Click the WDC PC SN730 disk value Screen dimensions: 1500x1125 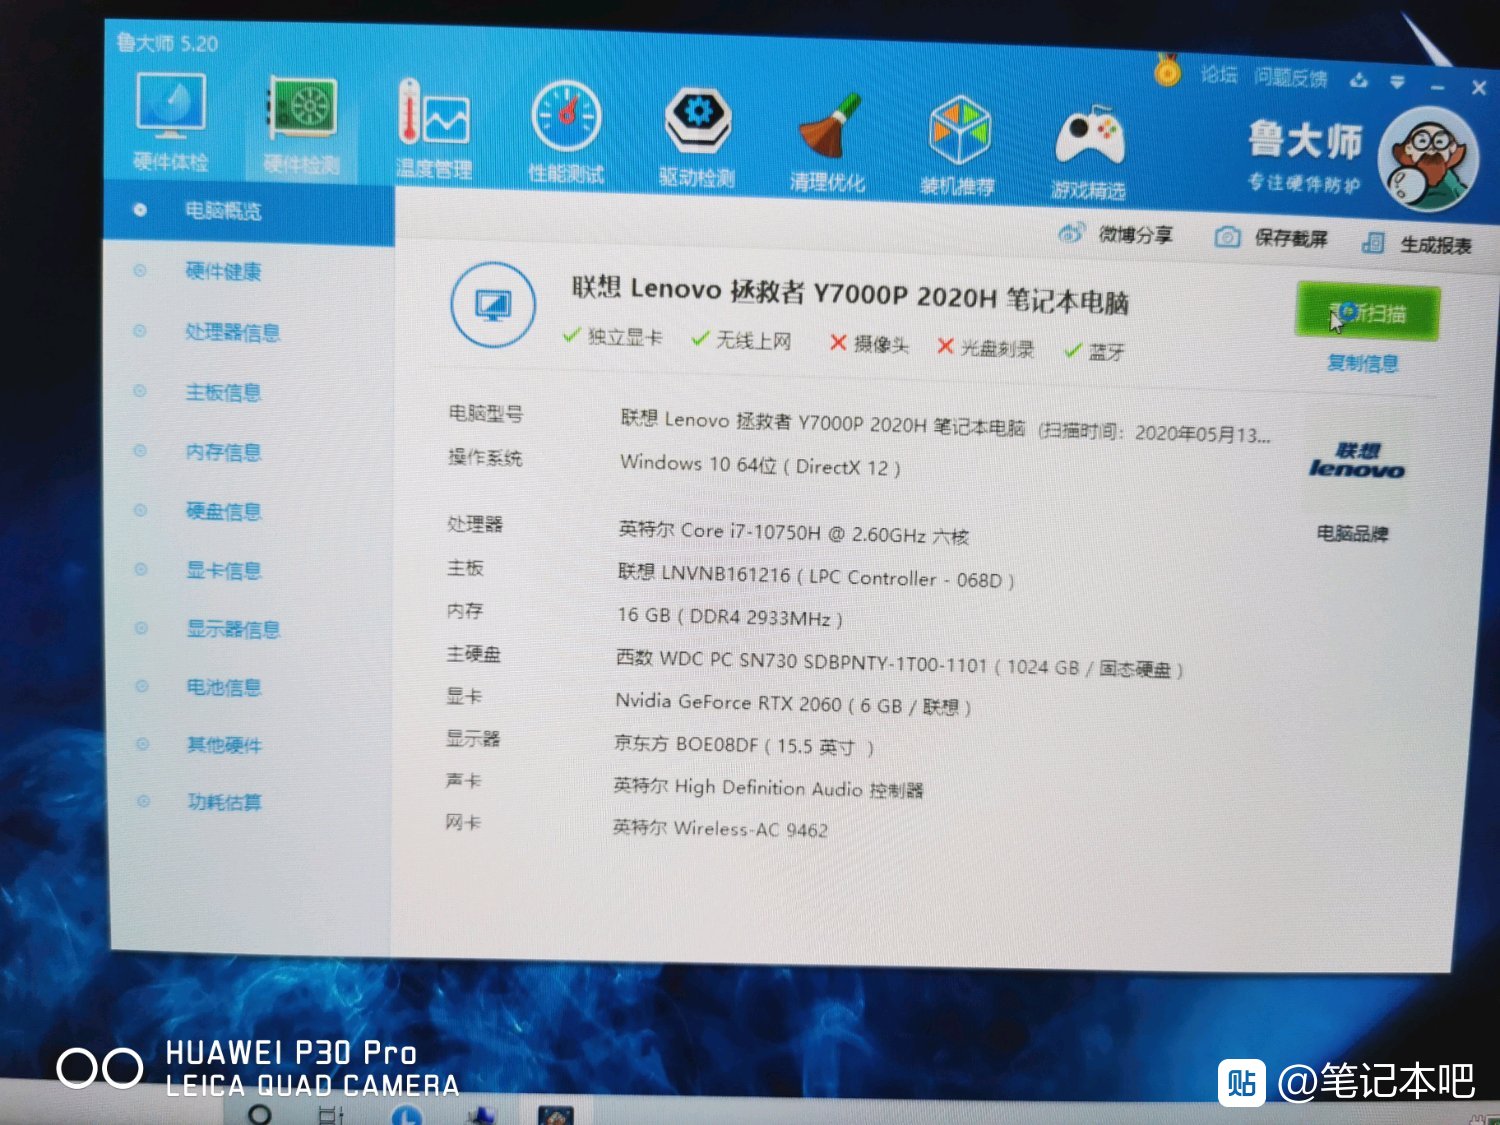tap(899, 664)
